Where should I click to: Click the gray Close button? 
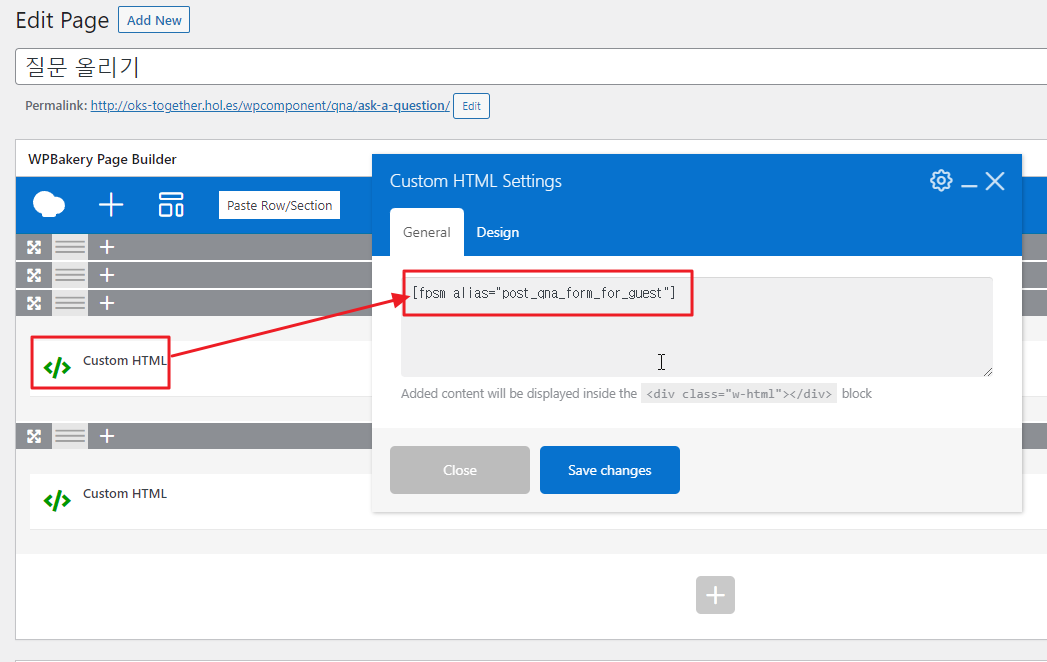(x=459, y=470)
